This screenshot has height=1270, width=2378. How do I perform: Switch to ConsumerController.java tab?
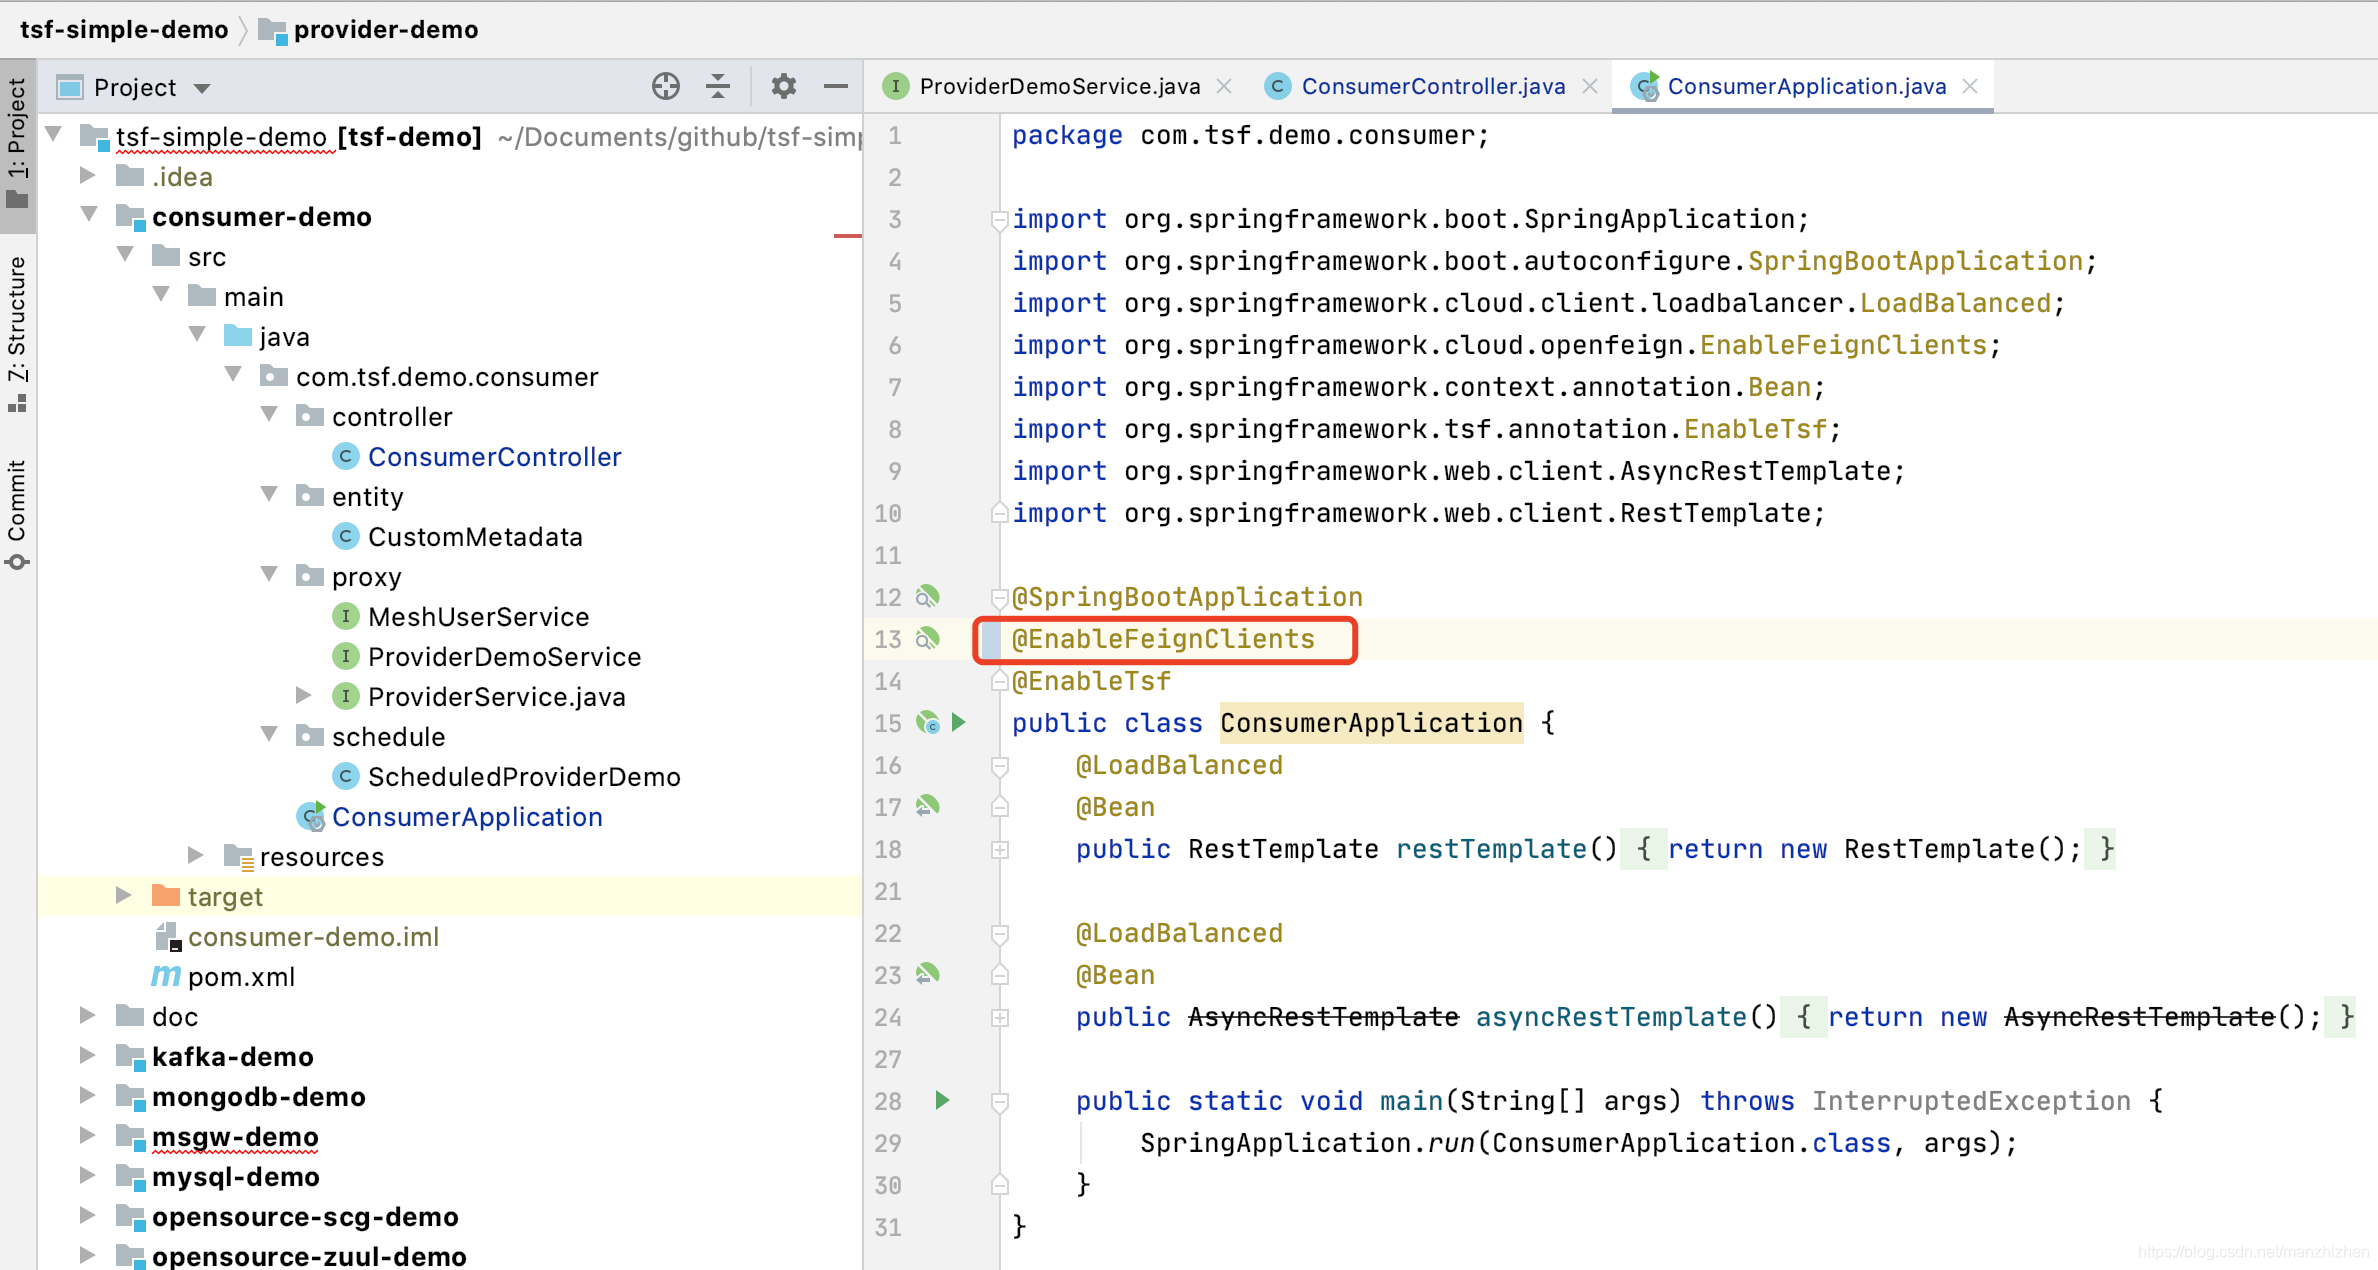pos(1432,87)
